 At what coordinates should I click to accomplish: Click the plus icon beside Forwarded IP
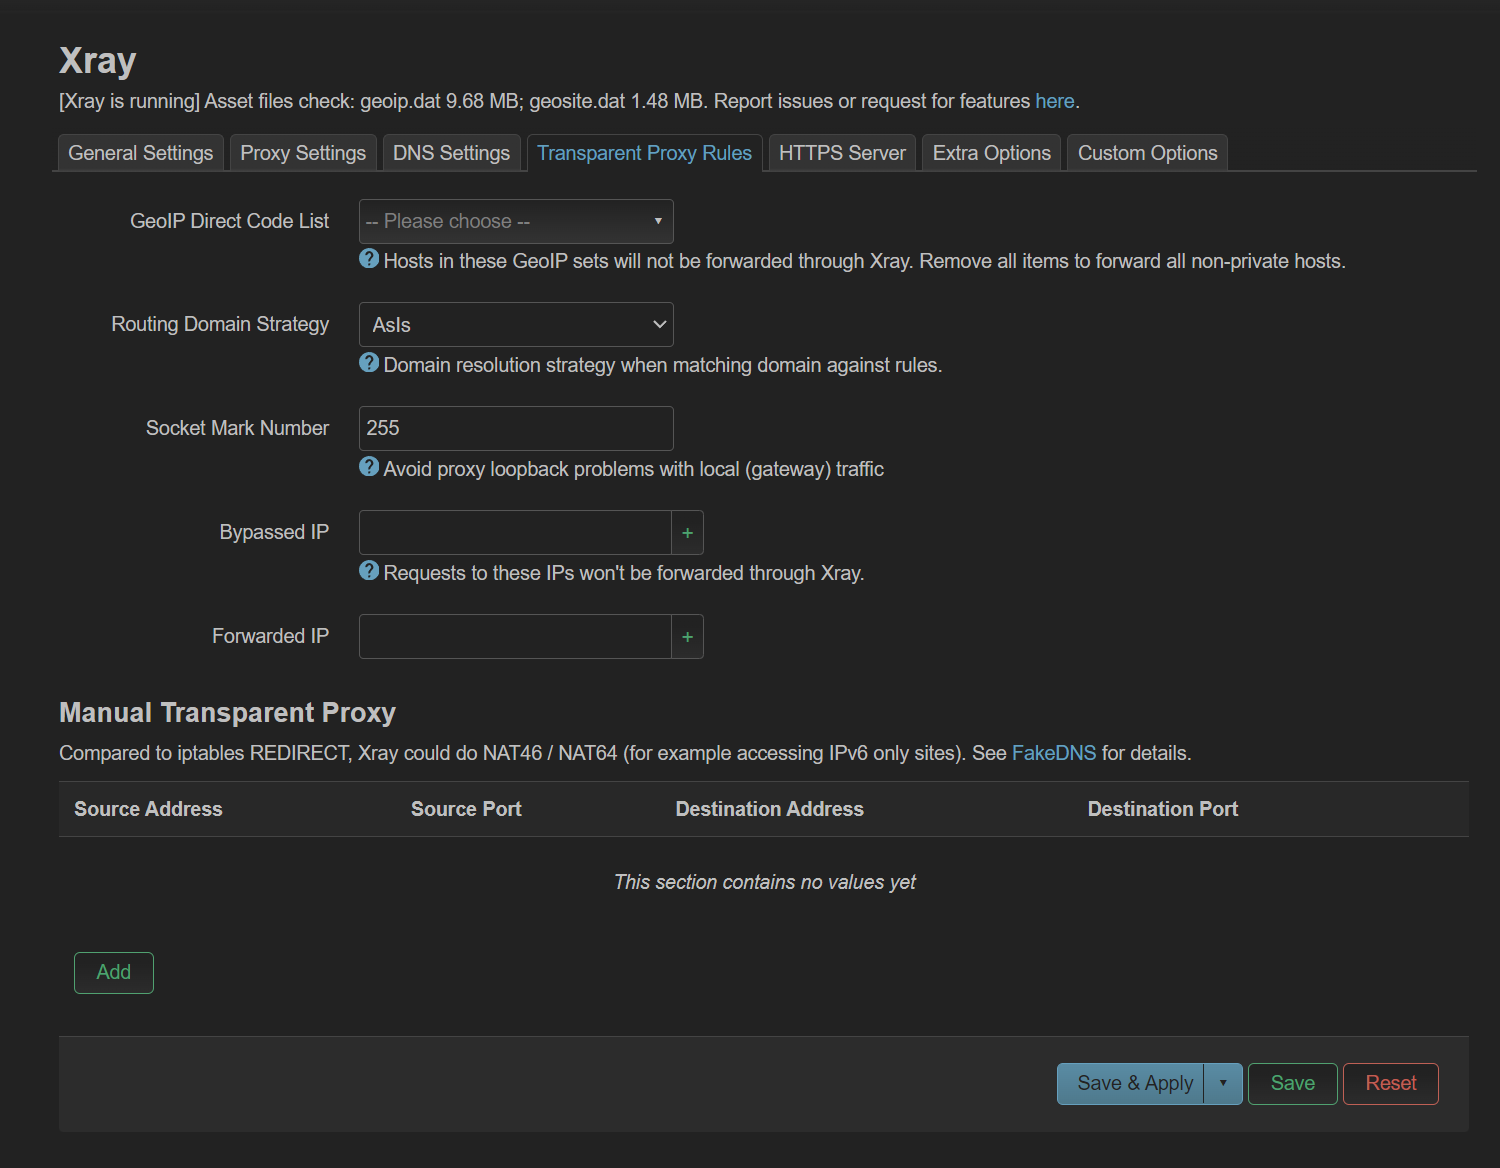tap(687, 637)
